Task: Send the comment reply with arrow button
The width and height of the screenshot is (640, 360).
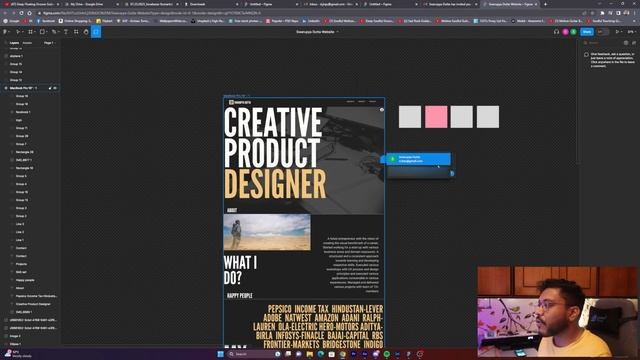Action: (452, 173)
